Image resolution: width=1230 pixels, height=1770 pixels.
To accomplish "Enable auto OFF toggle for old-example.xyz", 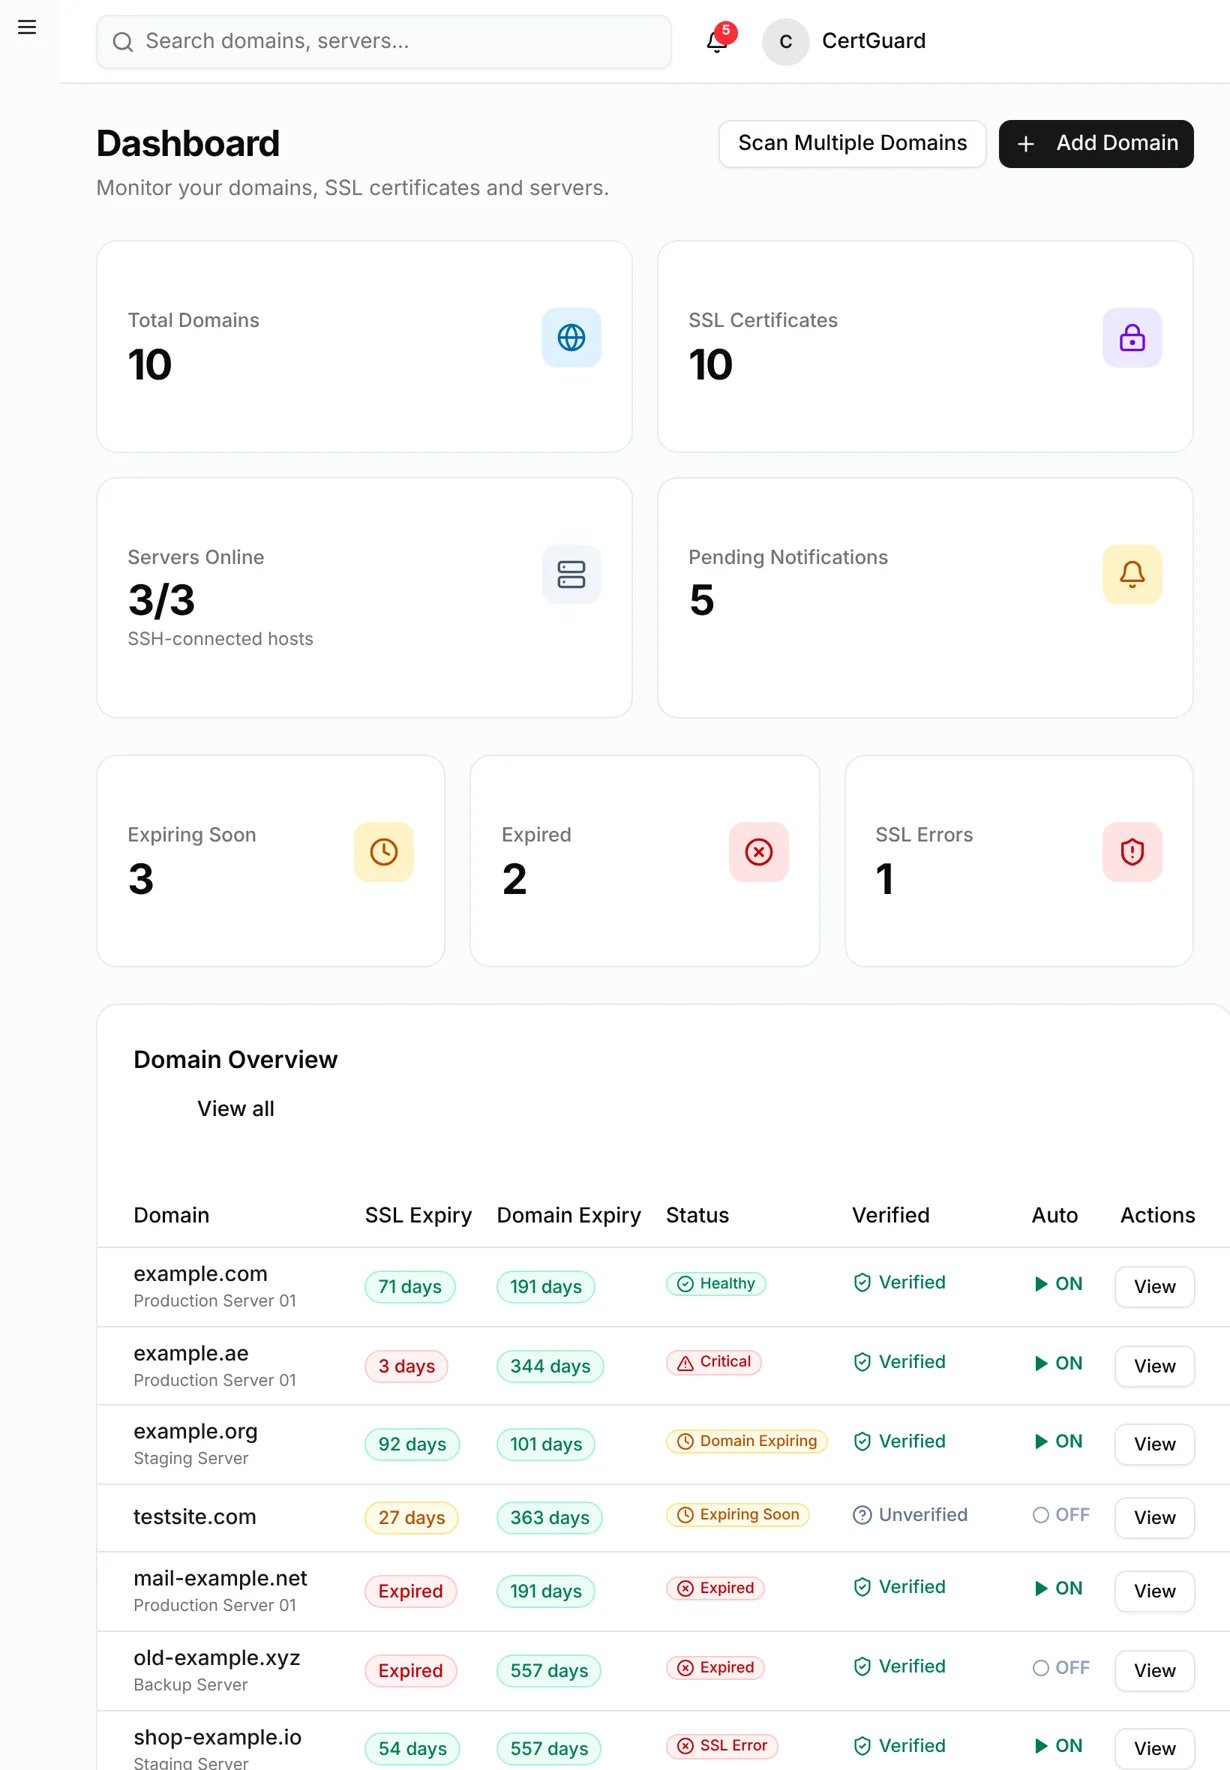I will click(1061, 1668).
